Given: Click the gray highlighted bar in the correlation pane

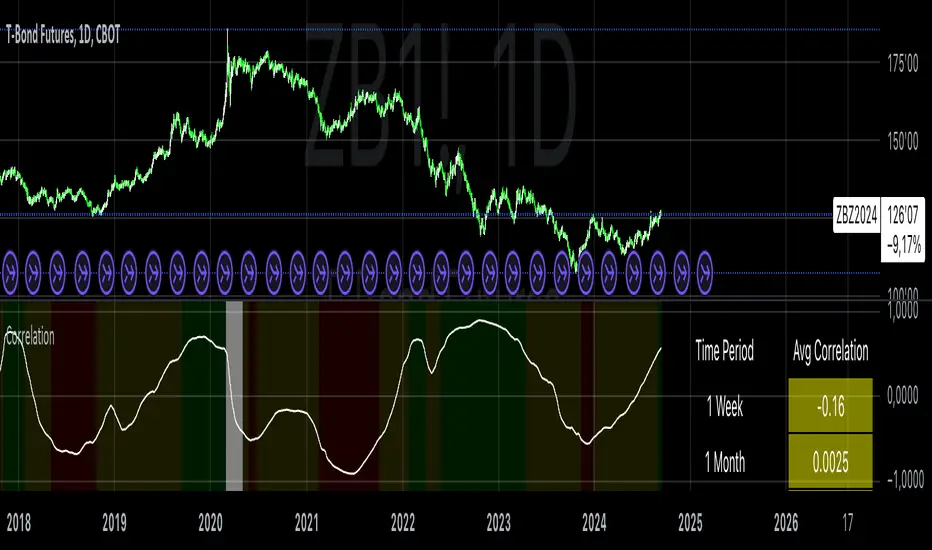Looking at the screenshot, I should [234, 396].
